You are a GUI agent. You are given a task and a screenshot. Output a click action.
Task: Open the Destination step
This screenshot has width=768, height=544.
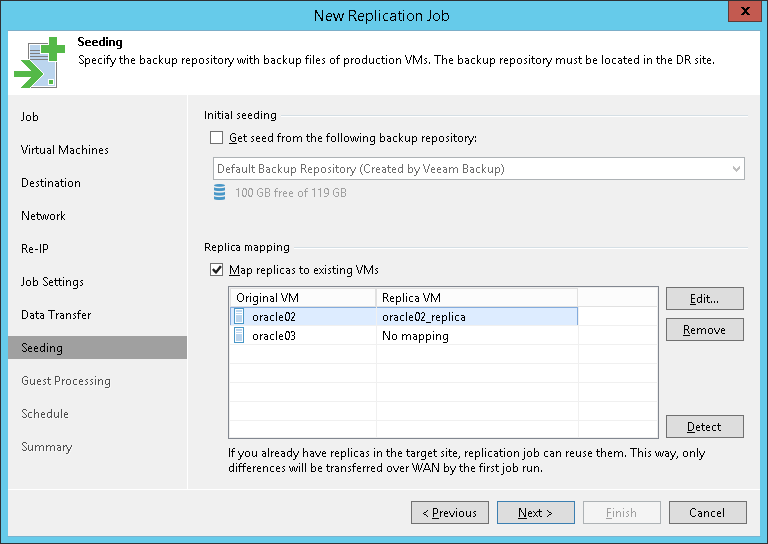click(51, 183)
